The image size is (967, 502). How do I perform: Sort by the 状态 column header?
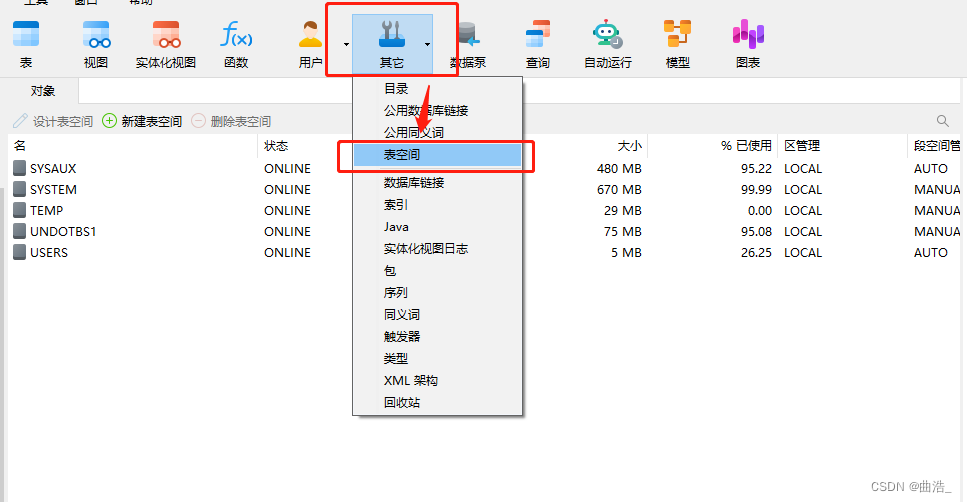276,146
